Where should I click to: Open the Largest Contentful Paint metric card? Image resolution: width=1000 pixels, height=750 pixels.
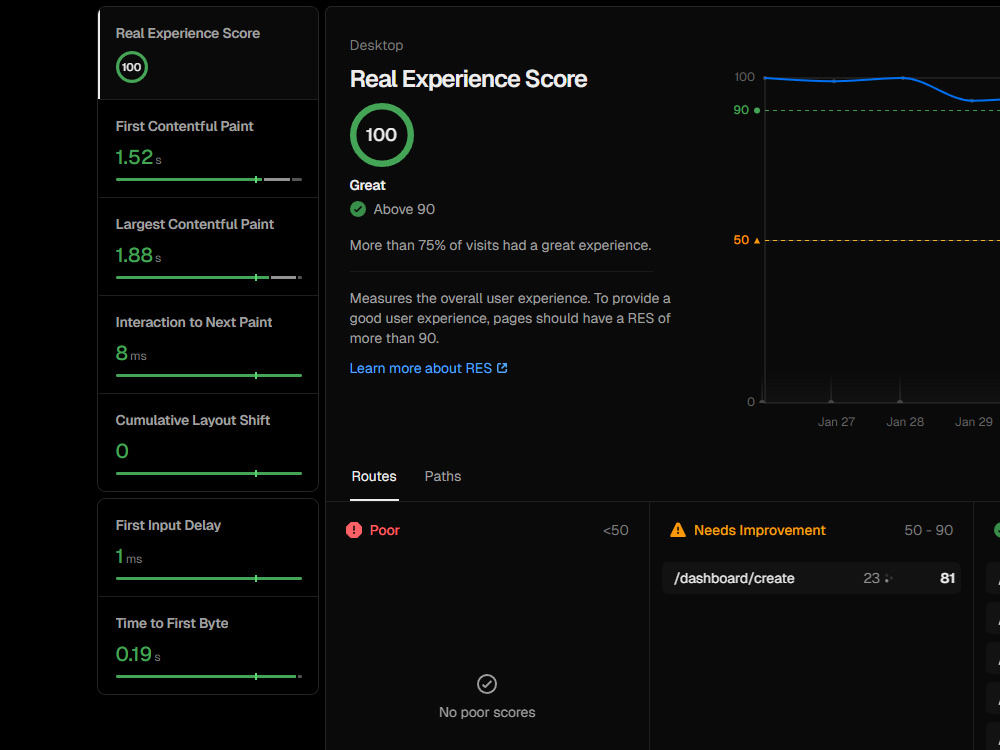tap(208, 247)
